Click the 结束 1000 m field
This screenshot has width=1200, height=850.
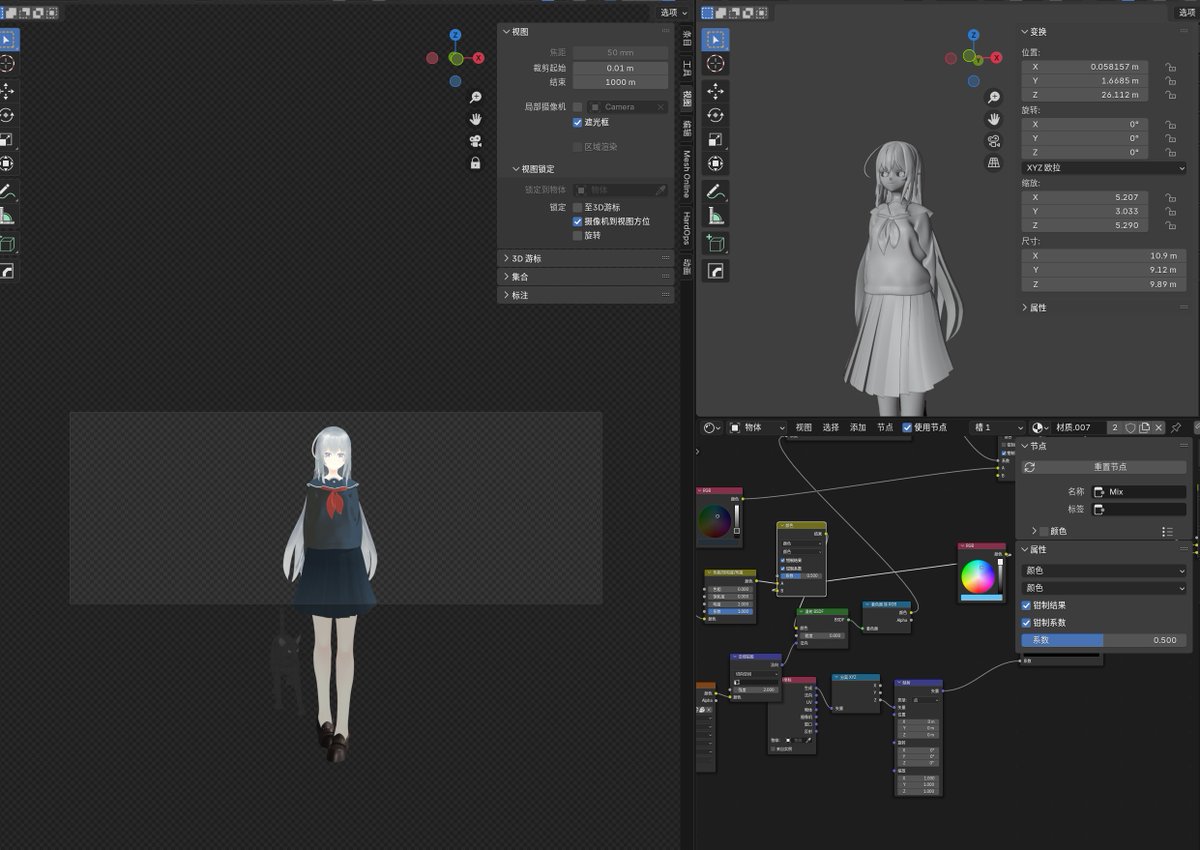[x=621, y=82]
